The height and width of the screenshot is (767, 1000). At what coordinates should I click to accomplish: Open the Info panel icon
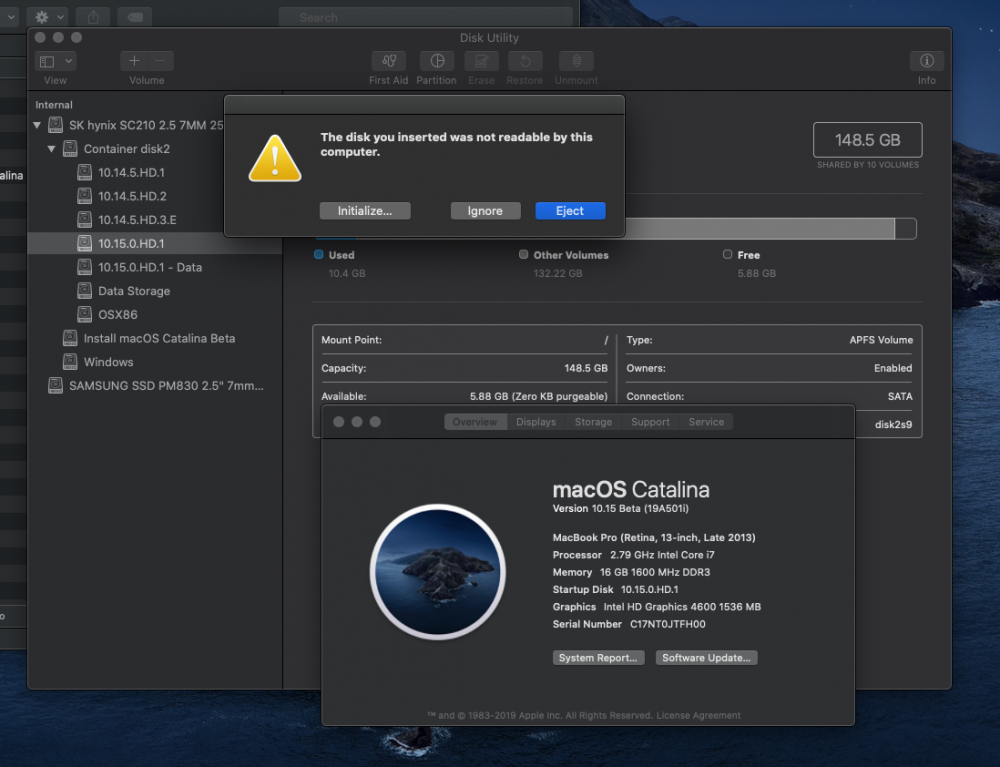tap(927, 61)
